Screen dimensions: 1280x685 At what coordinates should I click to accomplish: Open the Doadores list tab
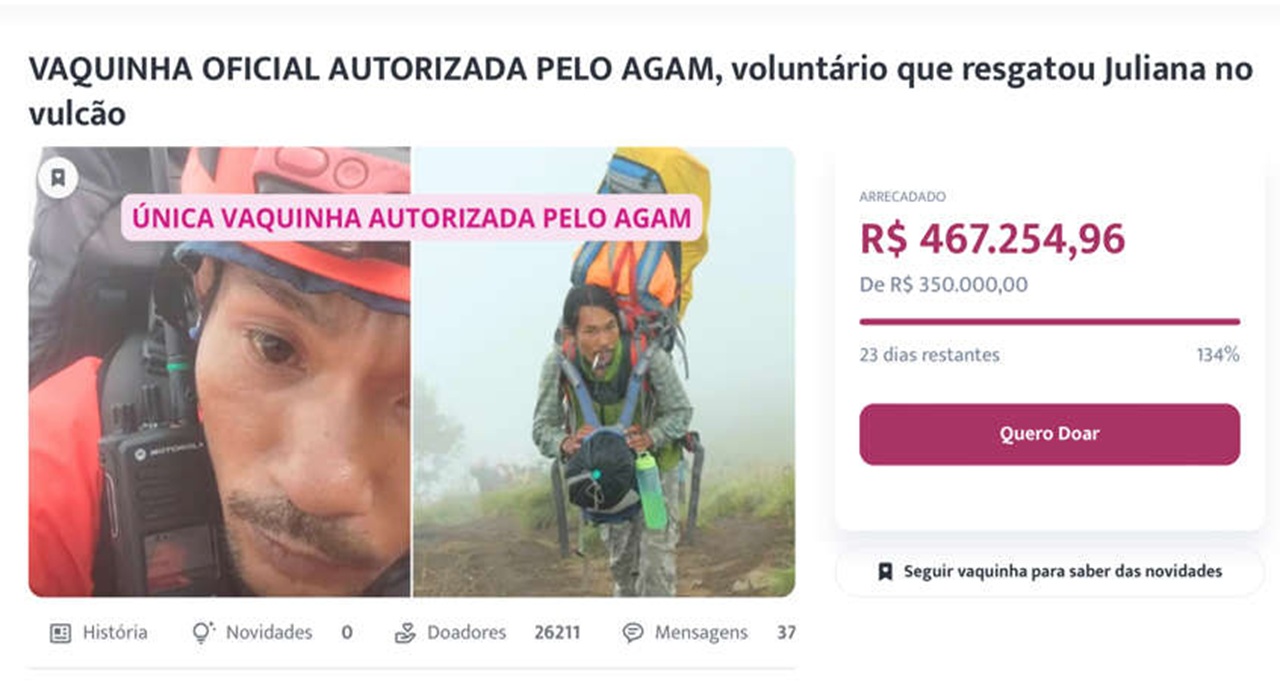[465, 632]
